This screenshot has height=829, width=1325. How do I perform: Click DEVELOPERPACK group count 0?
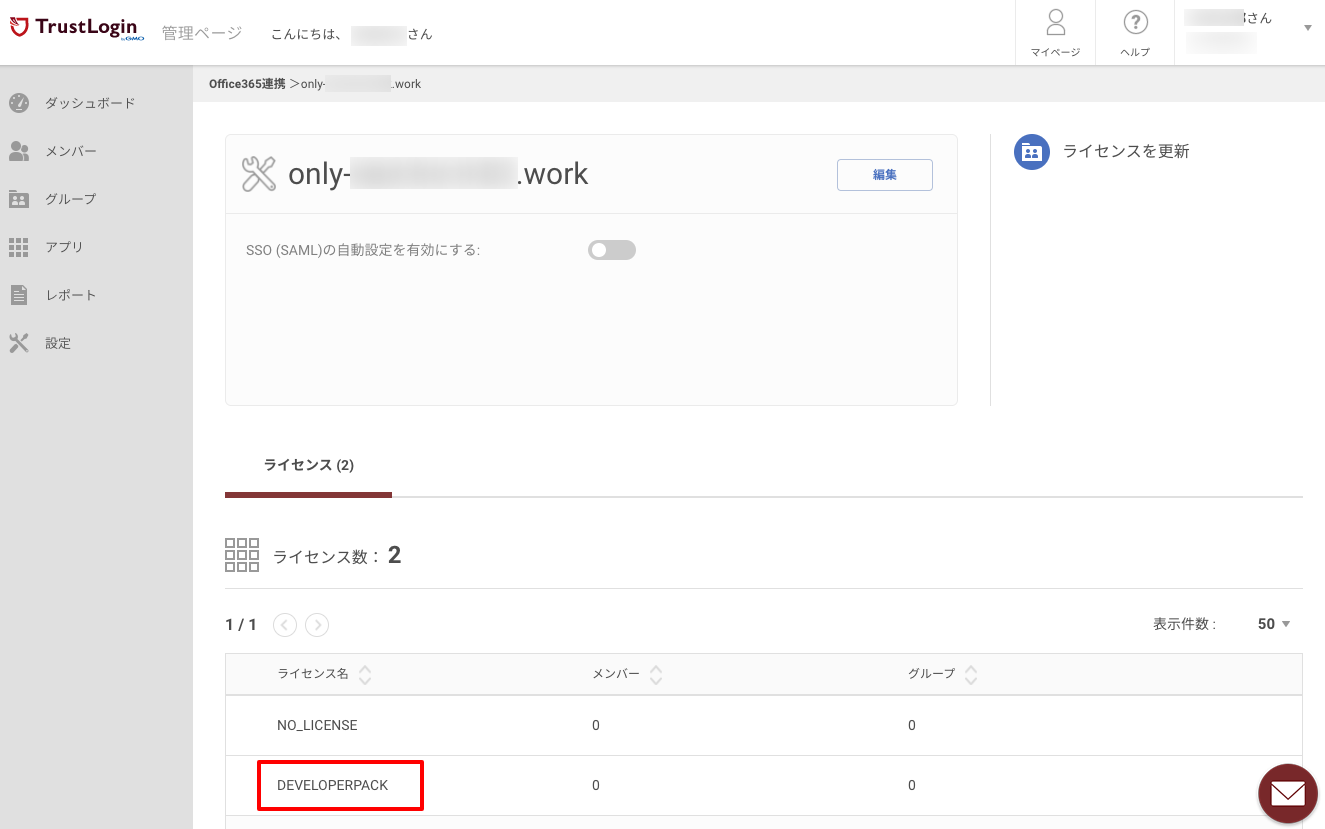[912, 785]
